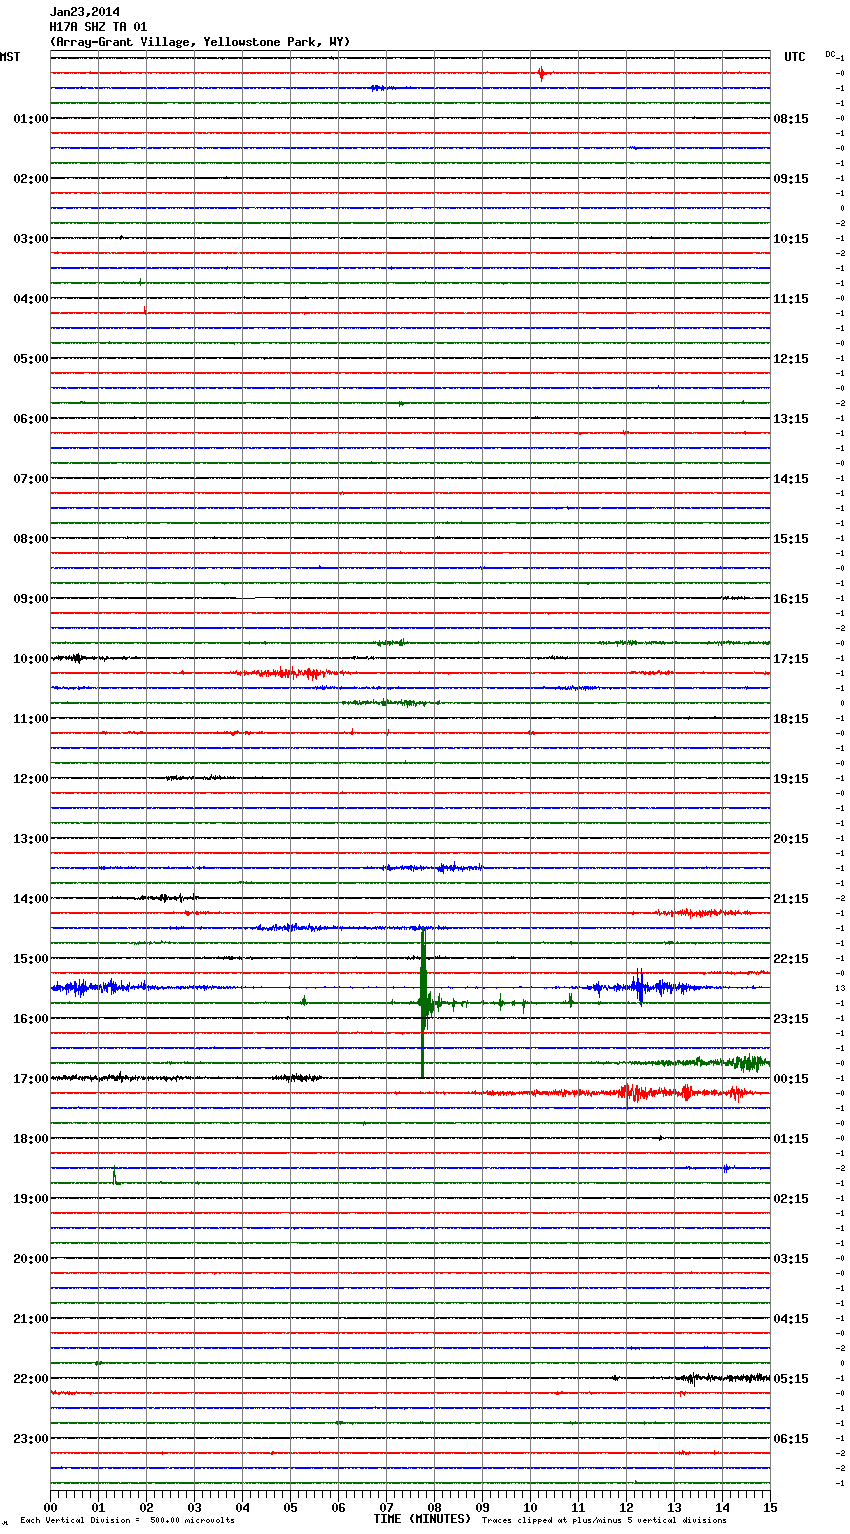Select the 09:00 MST time label

click(x=31, y=599)
